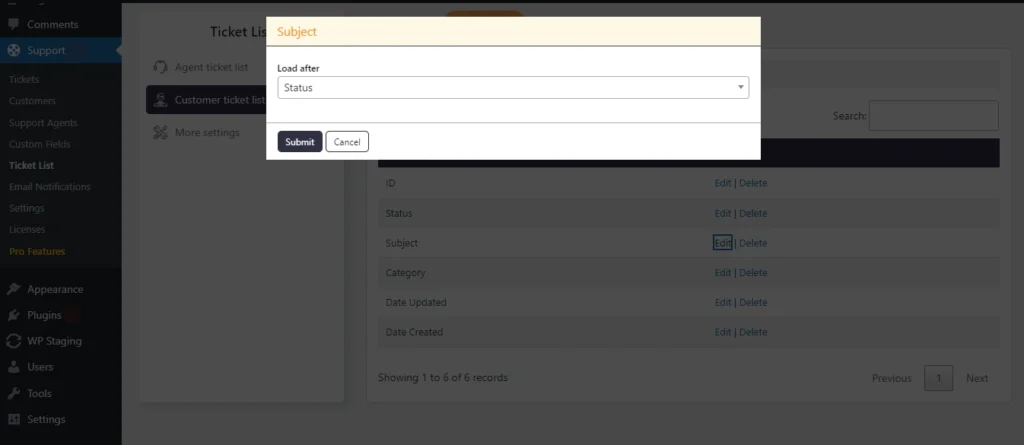
Task: Click the Subject field name cell
Action: coord(402,243)
